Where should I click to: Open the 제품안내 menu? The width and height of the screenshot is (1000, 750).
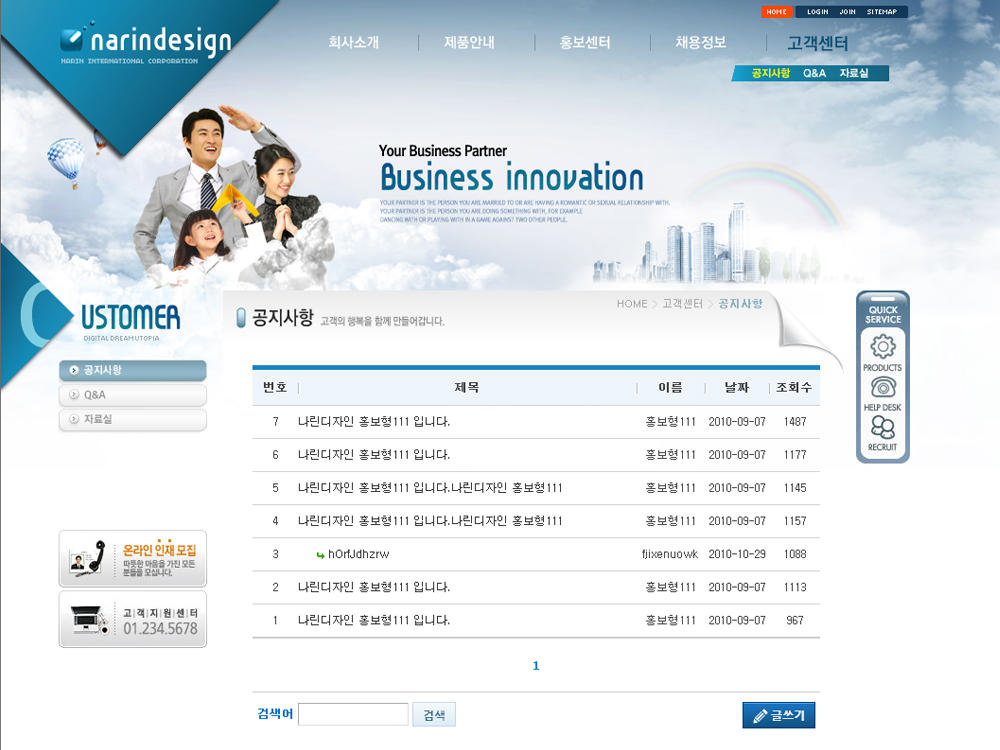click(x=470, y=43)
